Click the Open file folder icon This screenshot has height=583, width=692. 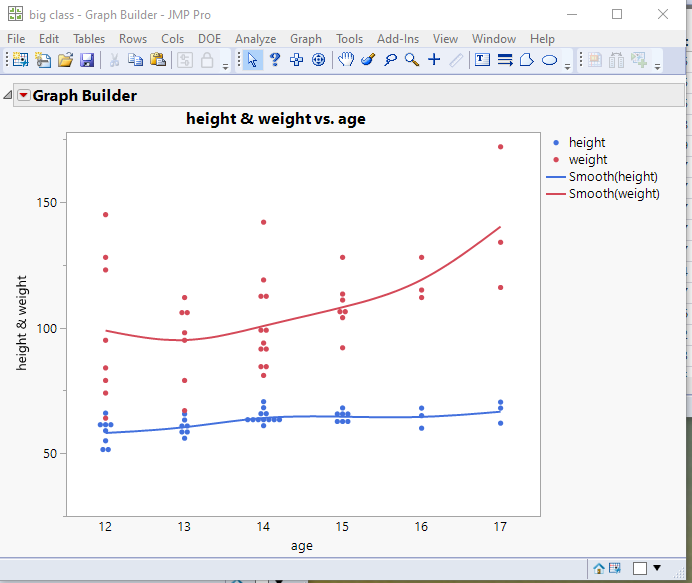tap(65, 60)
